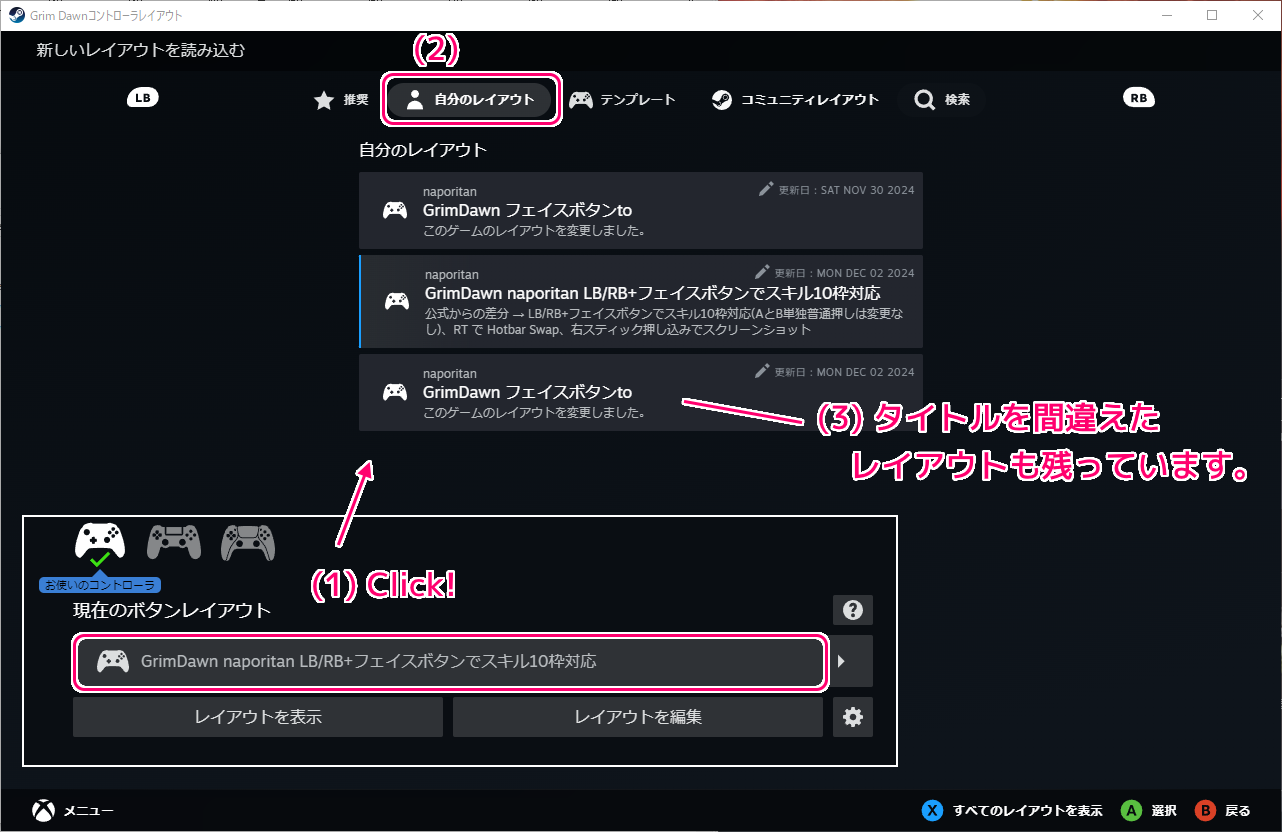
Task: Click the レイアウトを表示 button
Action: tap(258, 717)
